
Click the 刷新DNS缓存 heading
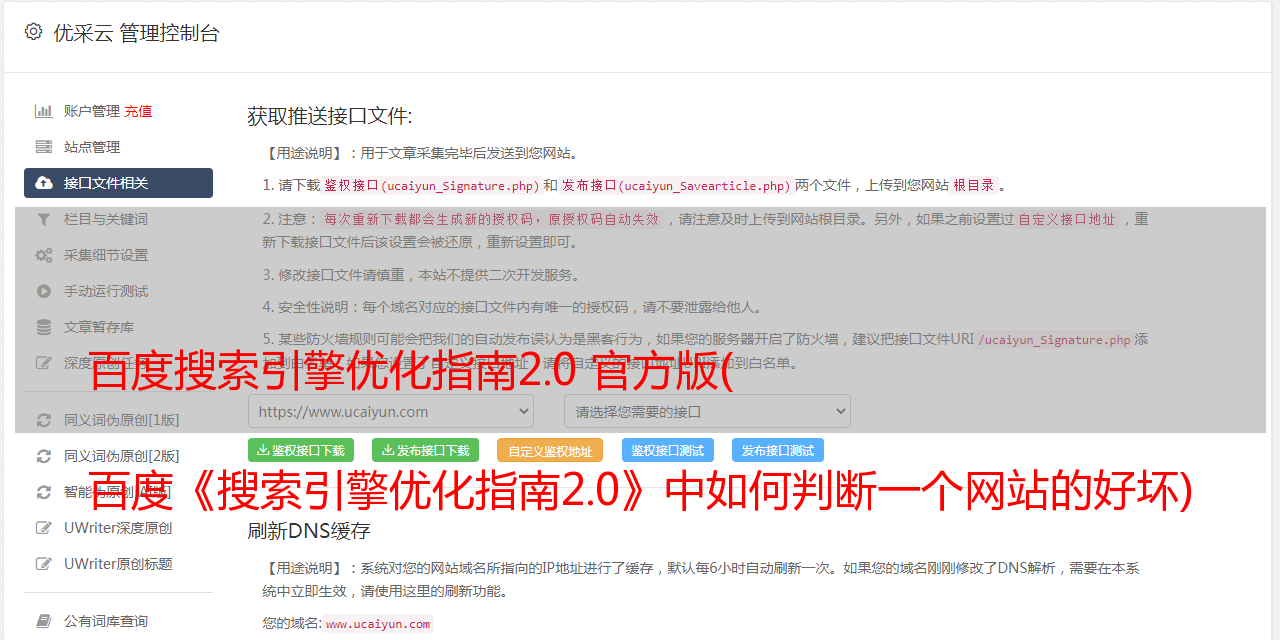point(309,530)
